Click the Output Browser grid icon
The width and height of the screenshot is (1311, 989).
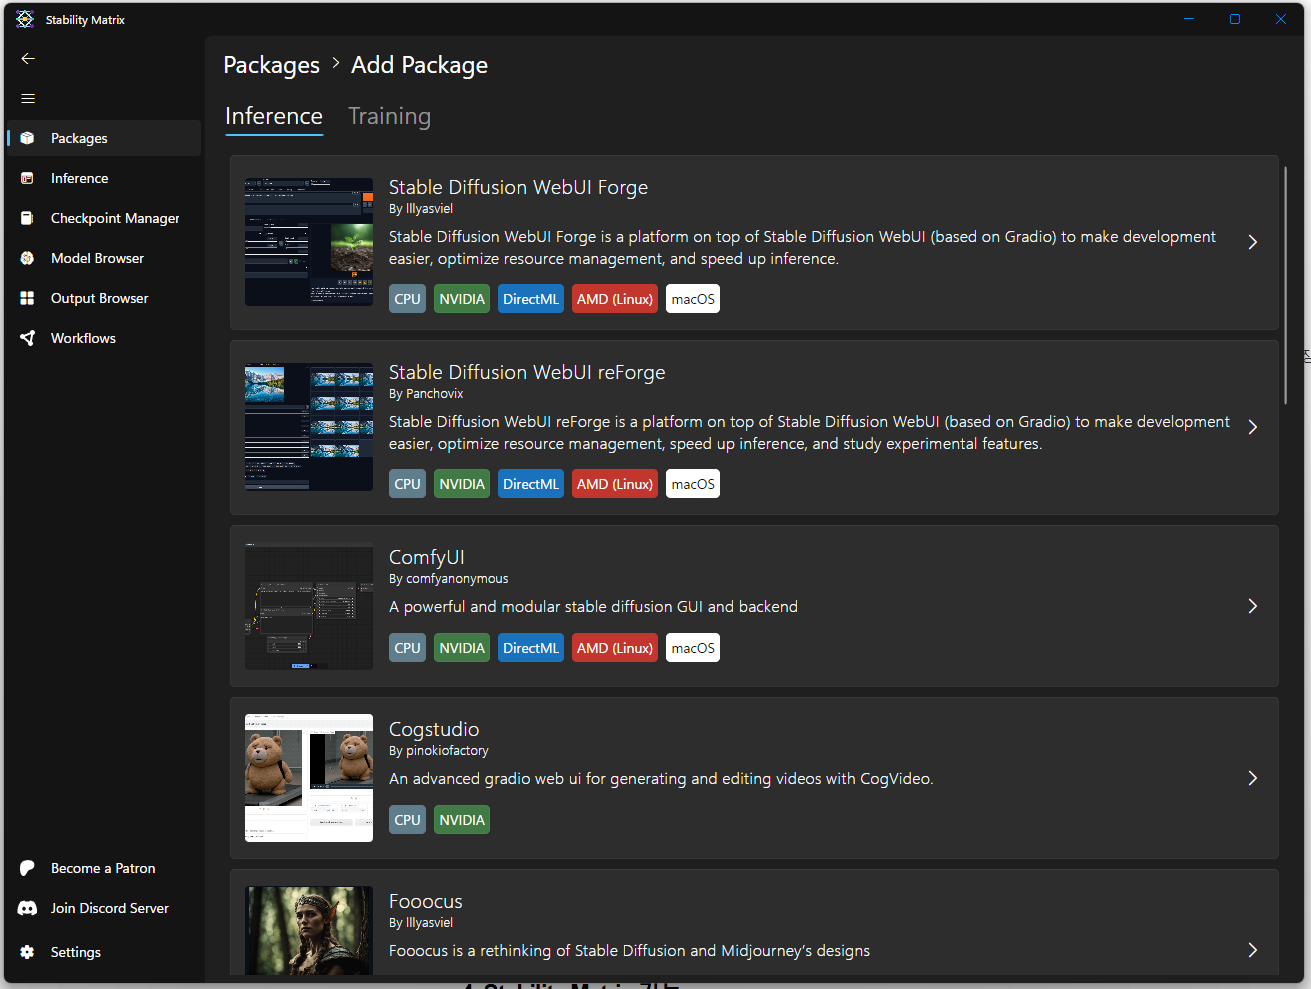tap(28, 298)
